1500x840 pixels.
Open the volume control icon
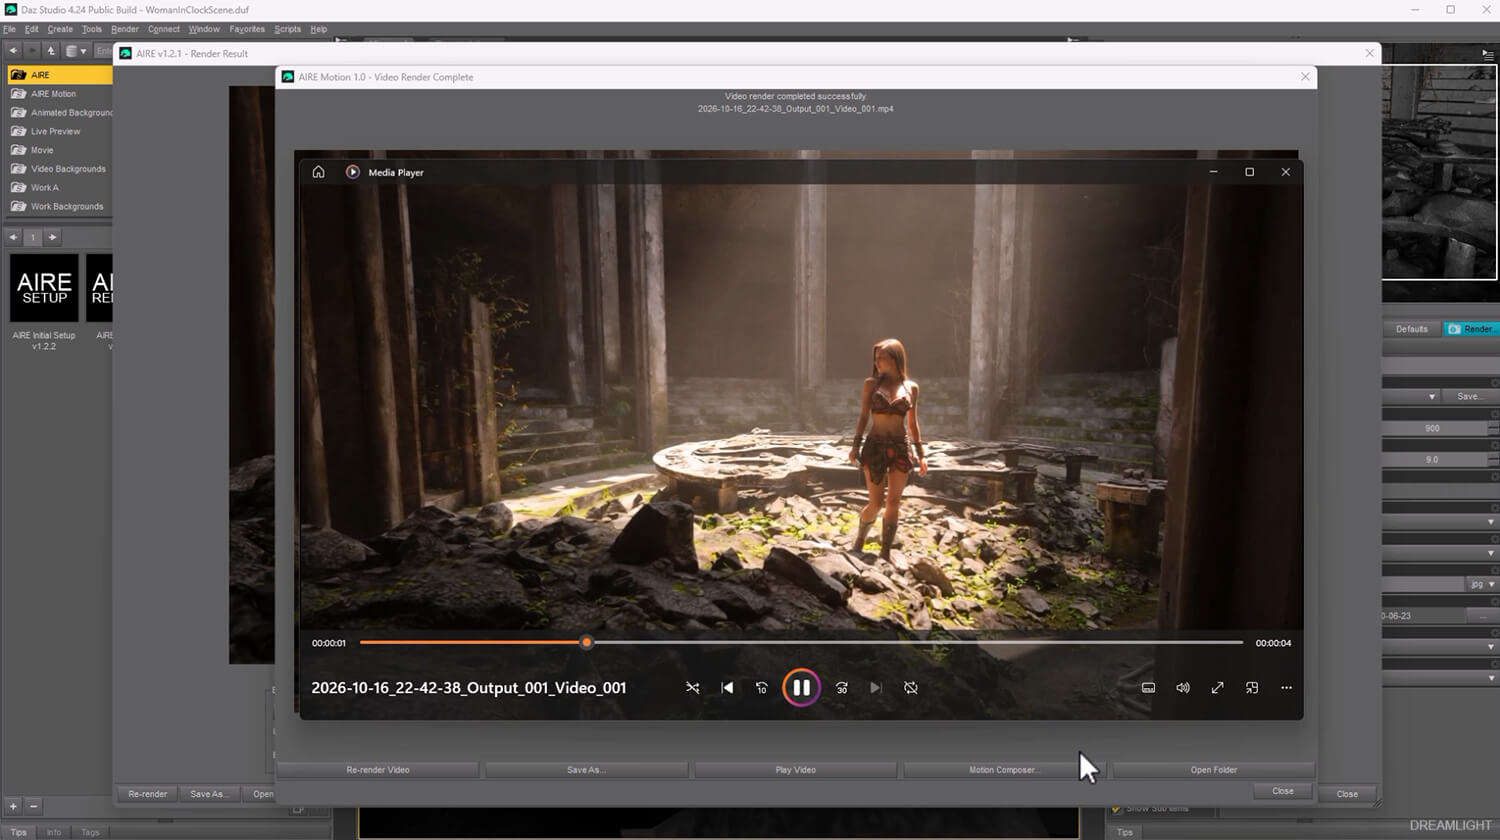pos(1183,688)
